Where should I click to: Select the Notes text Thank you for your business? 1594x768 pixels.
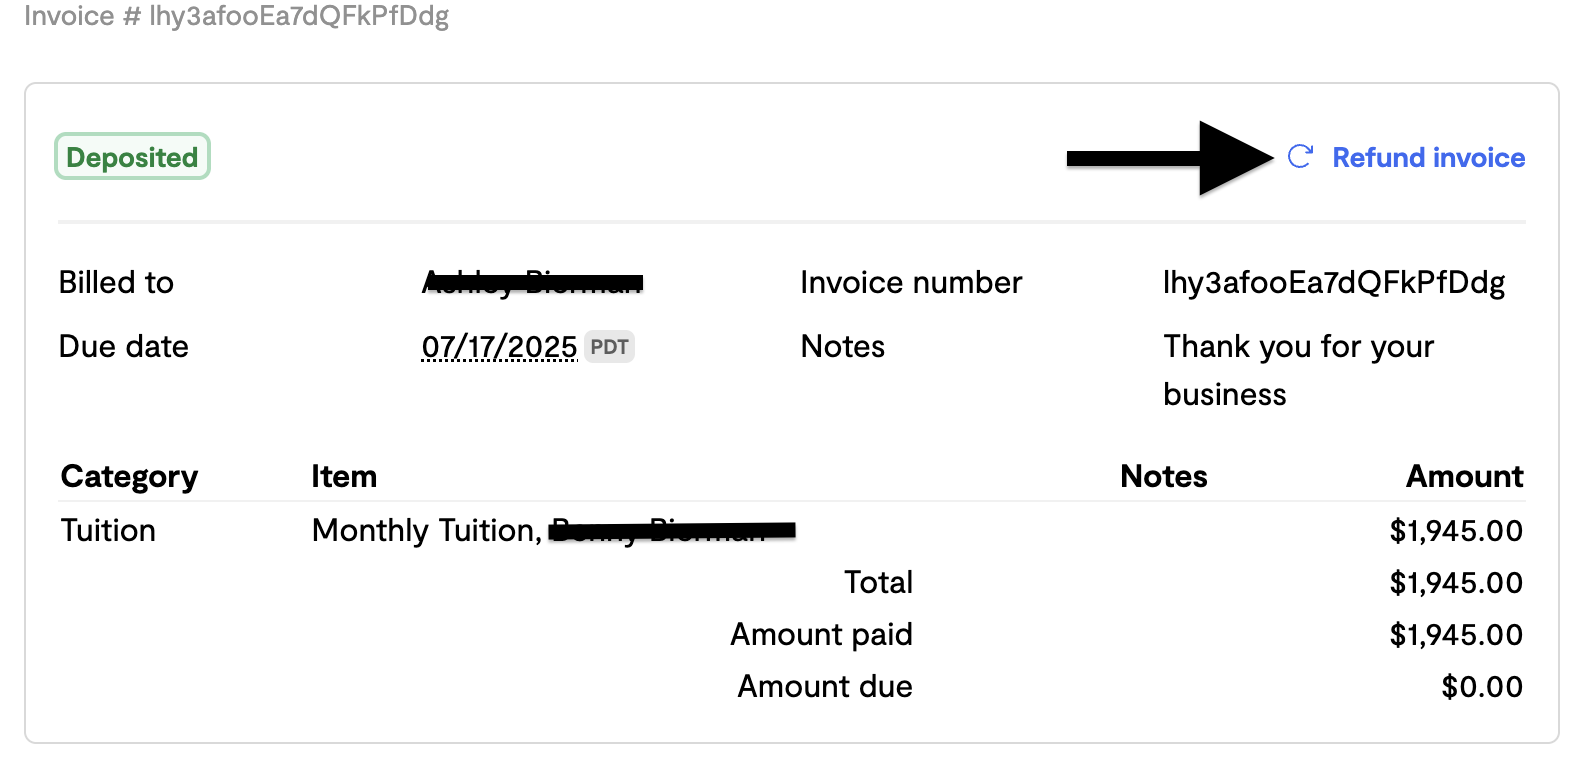[1297, 369]
